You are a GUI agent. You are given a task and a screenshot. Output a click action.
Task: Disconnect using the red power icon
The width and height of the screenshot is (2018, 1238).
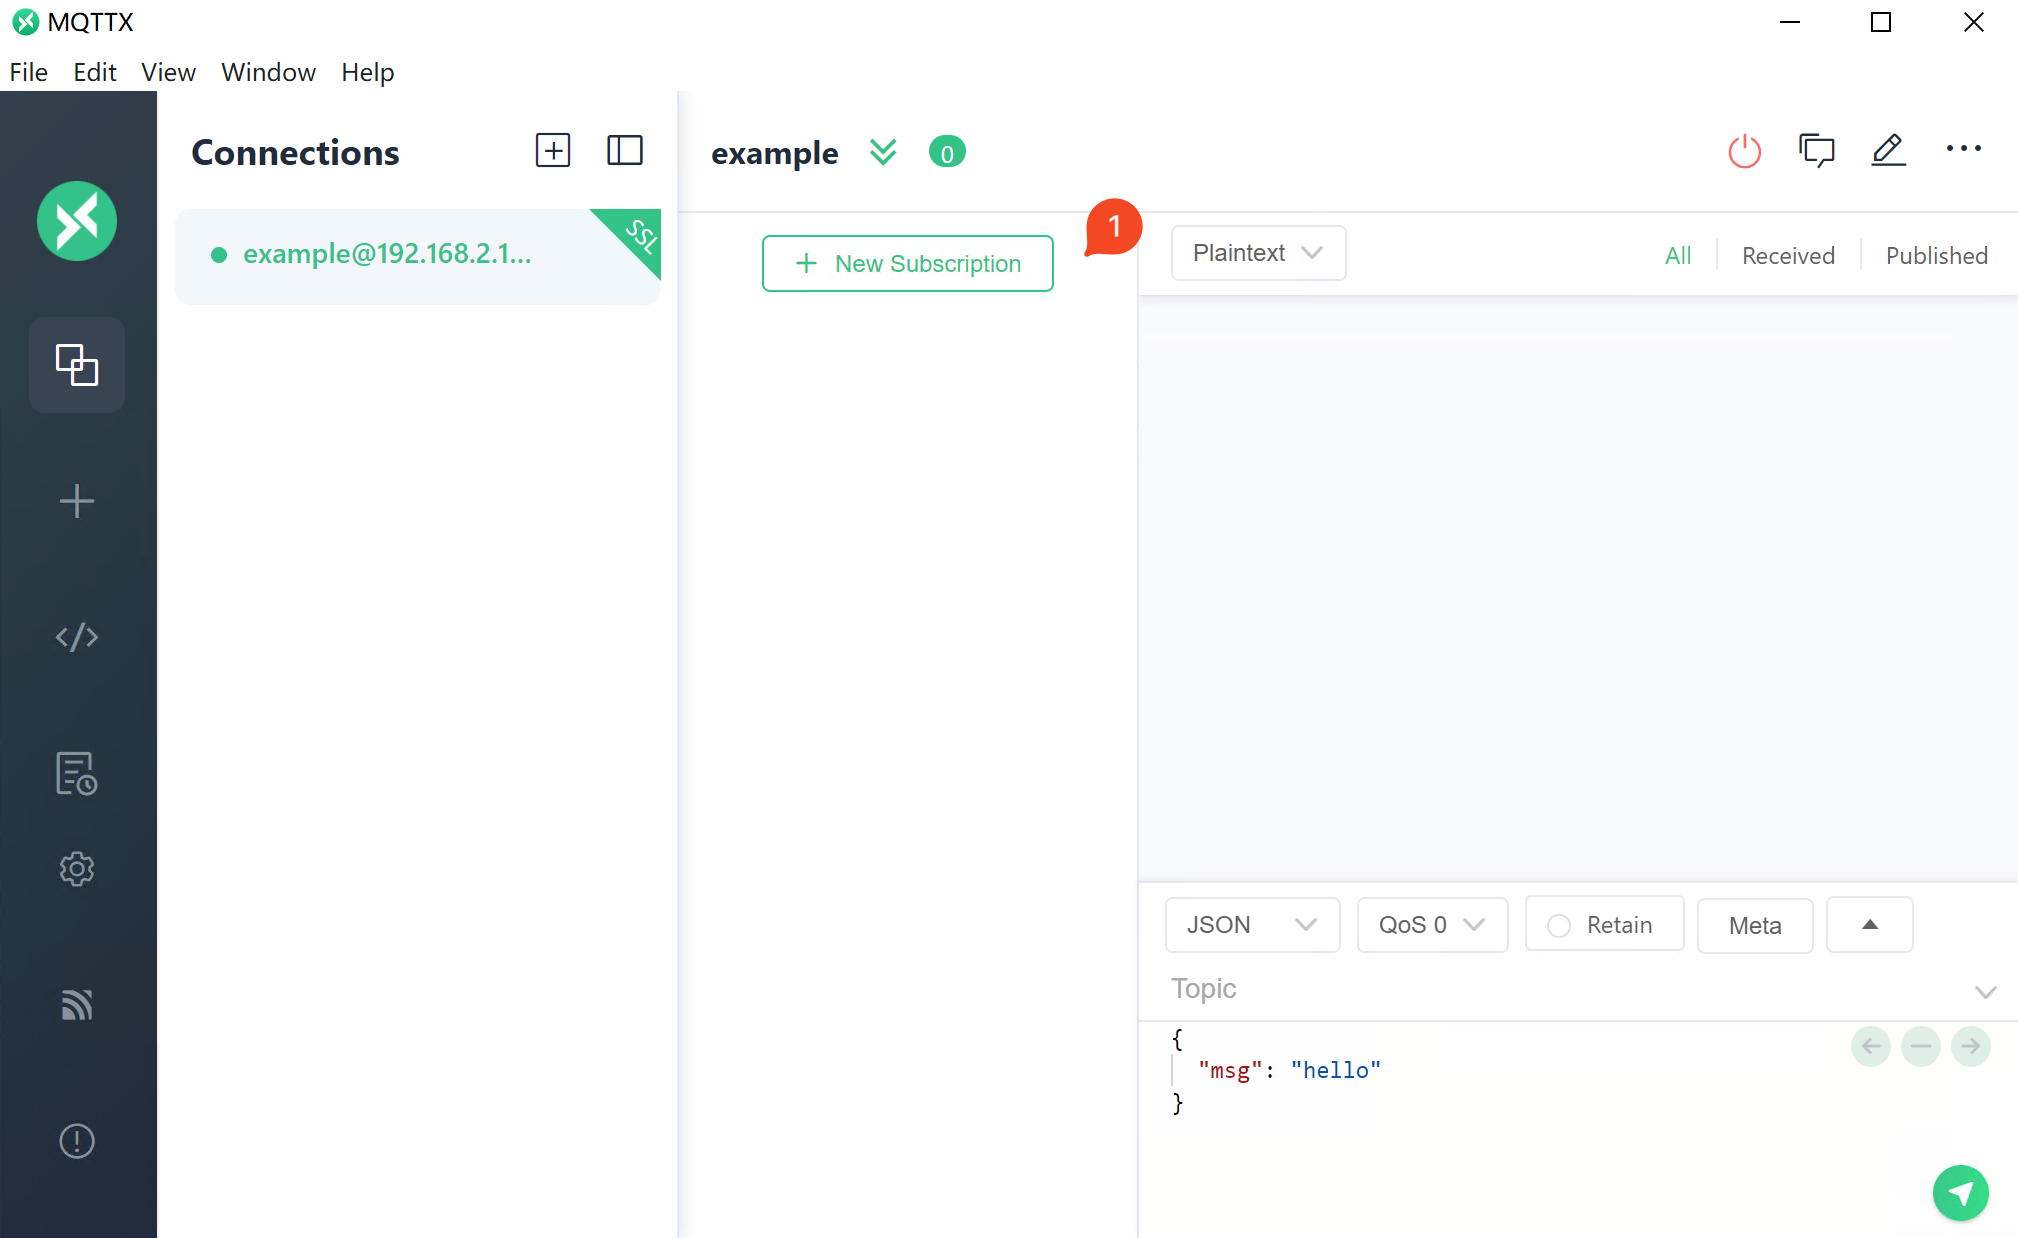pyautogui.click(x=1745, y=151)
